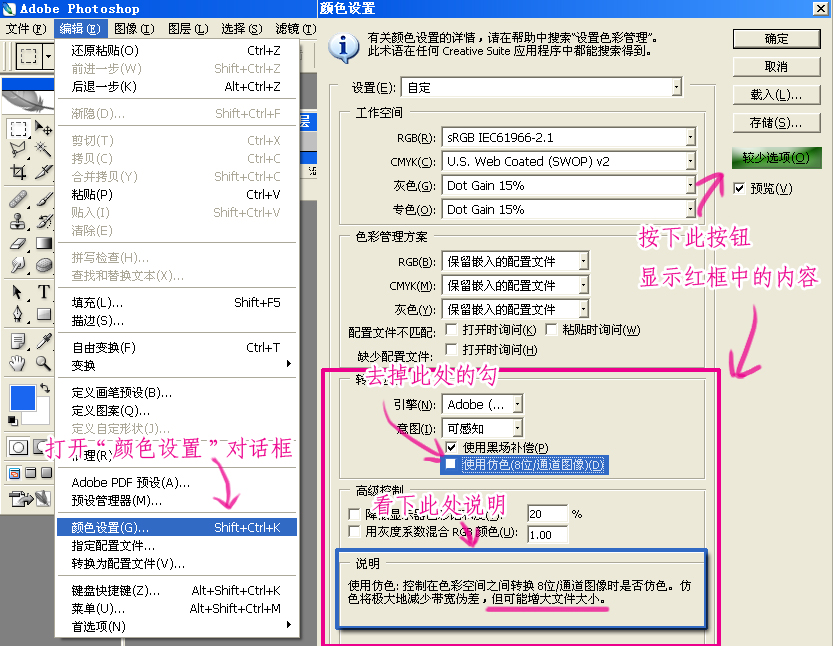Screen dimensions: 833x646
Task: Enable Blend RGB Colors Using Gamma checkbox
Action: [x=354, y=531]
